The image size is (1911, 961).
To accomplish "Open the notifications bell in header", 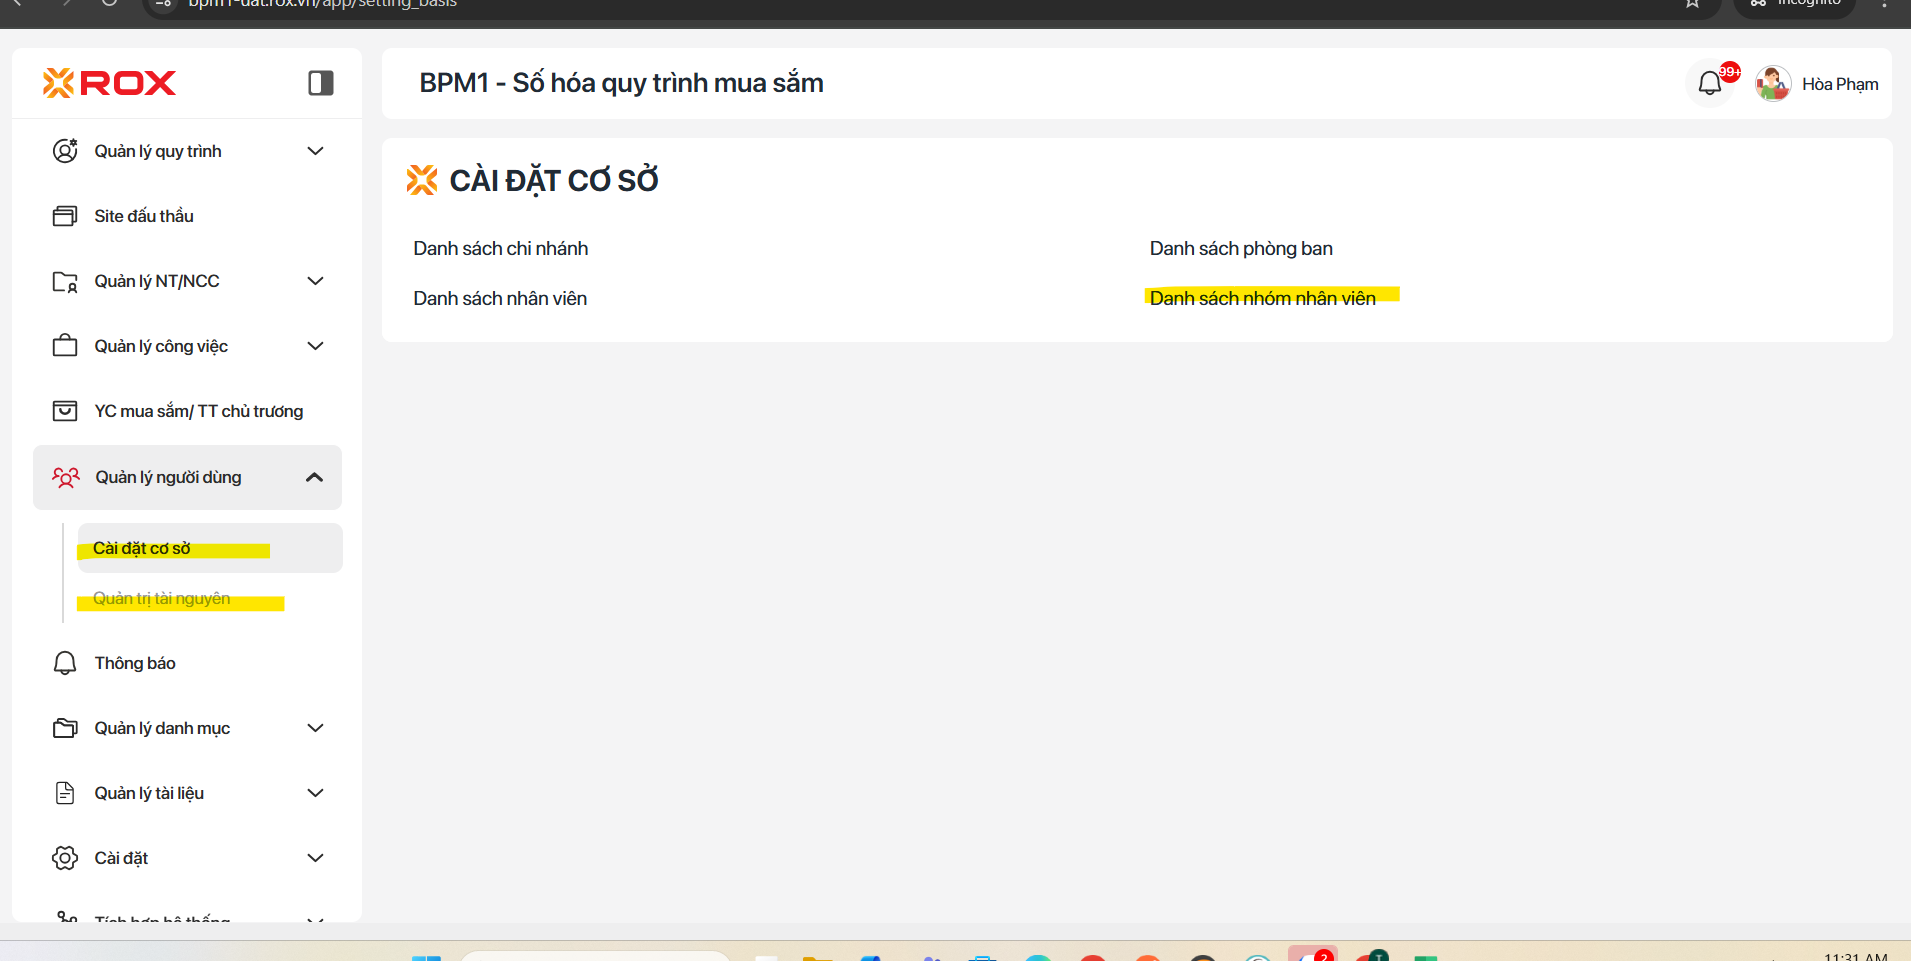I will coord(1710,83).
